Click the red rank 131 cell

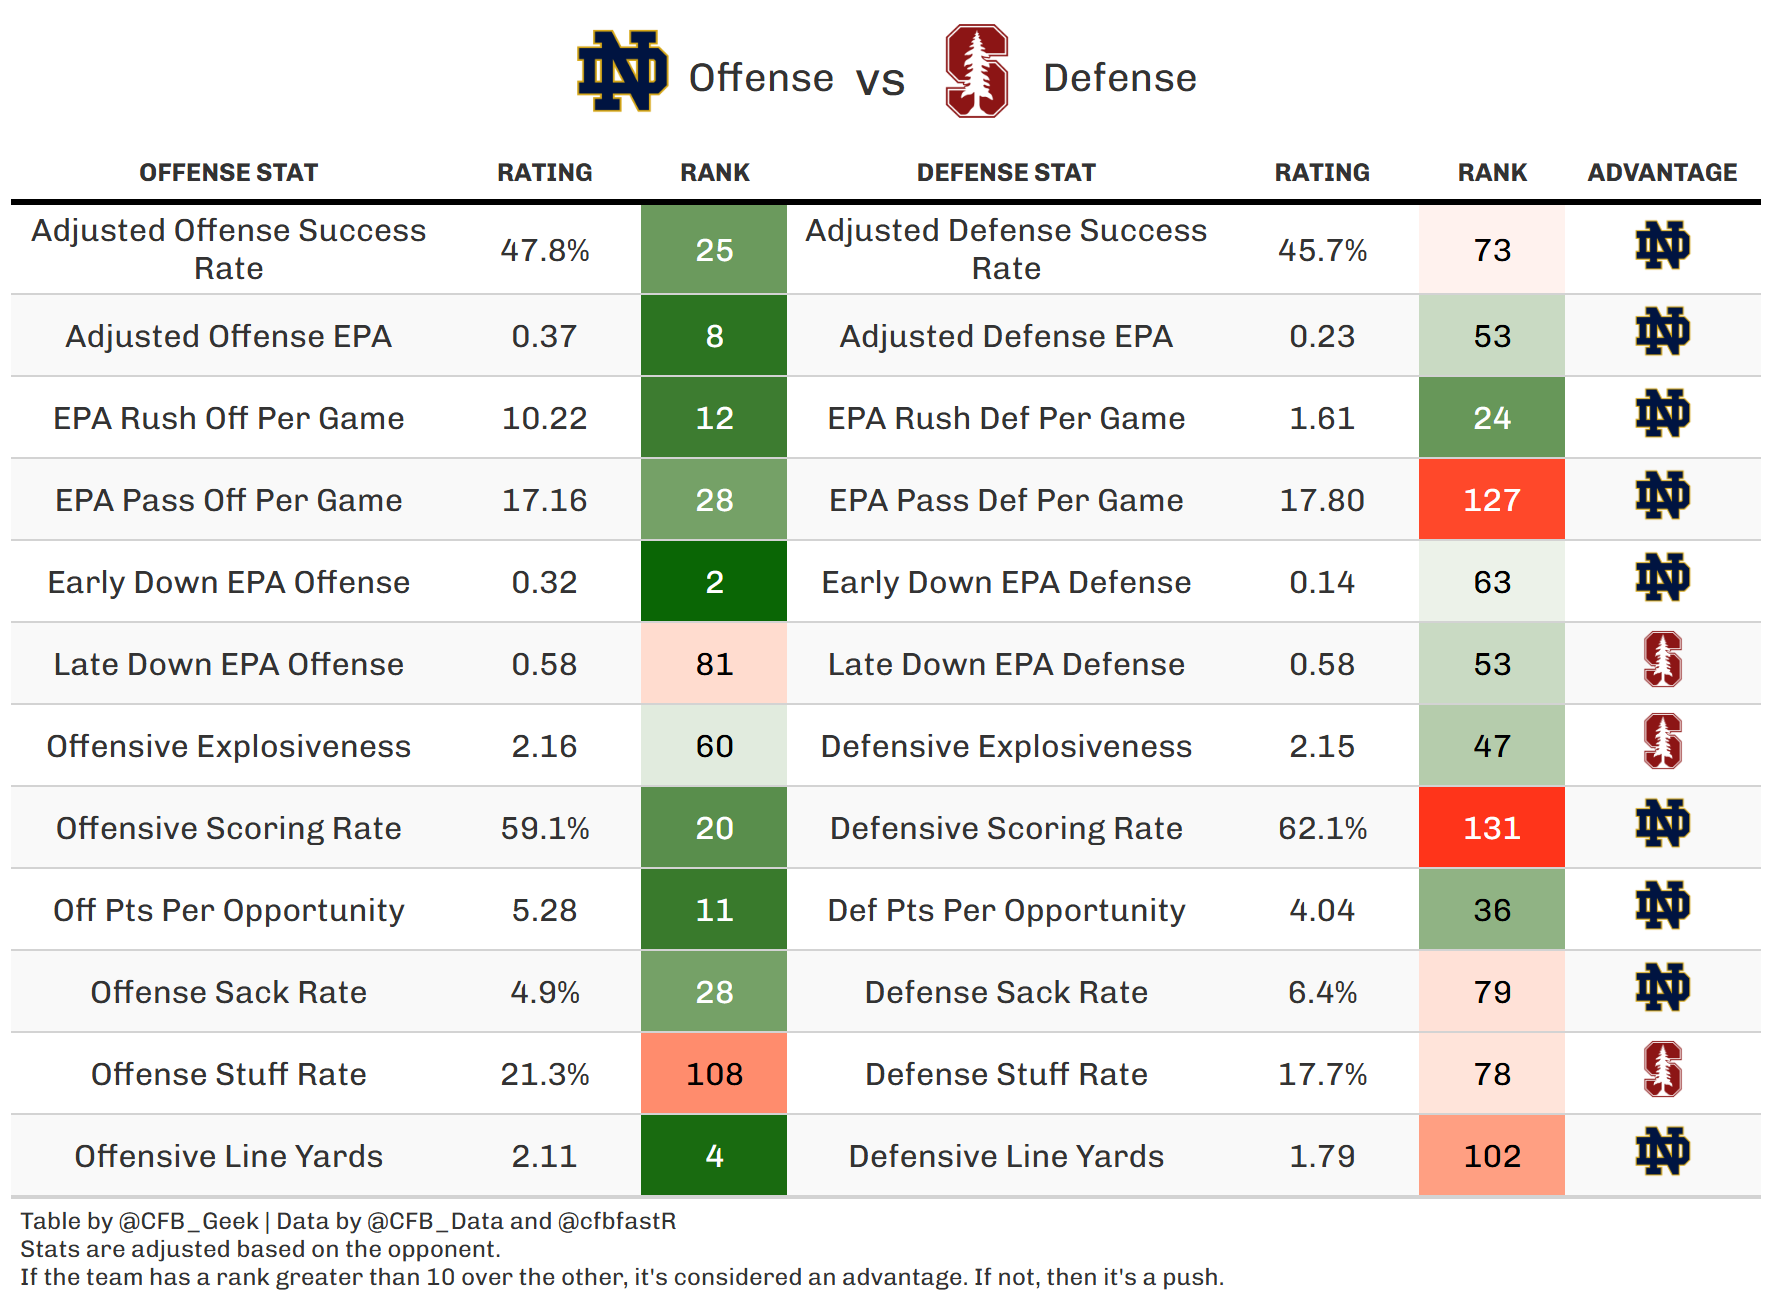tap(1491, 828)
